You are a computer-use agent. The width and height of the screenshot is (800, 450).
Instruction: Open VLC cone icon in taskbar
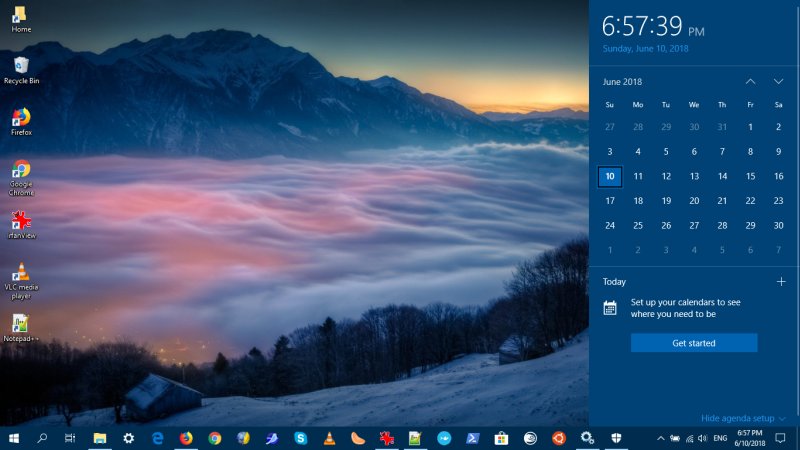330,438
